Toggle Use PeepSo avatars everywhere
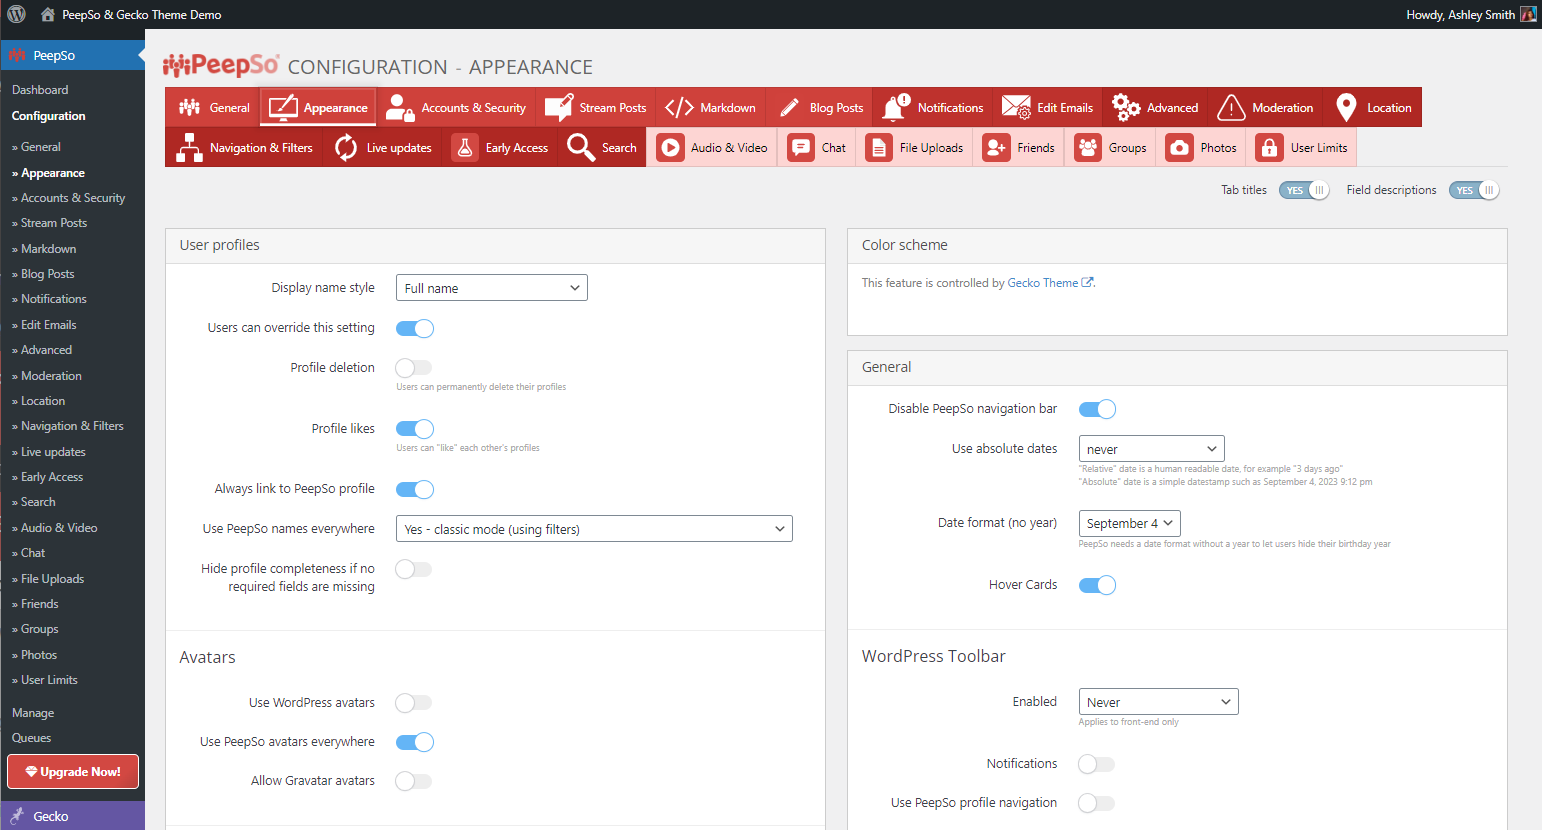 coord(414,742)
